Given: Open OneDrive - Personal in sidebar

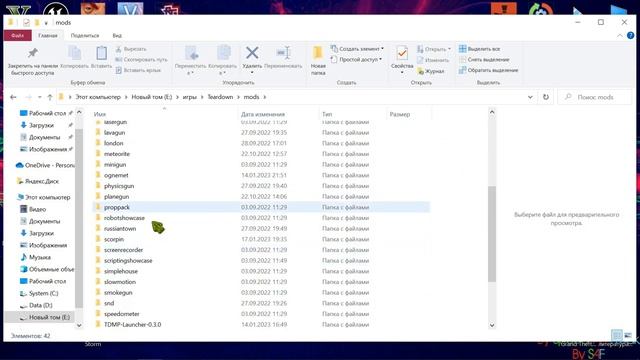Looking at the screenshot, I should (x=45, y=165).
